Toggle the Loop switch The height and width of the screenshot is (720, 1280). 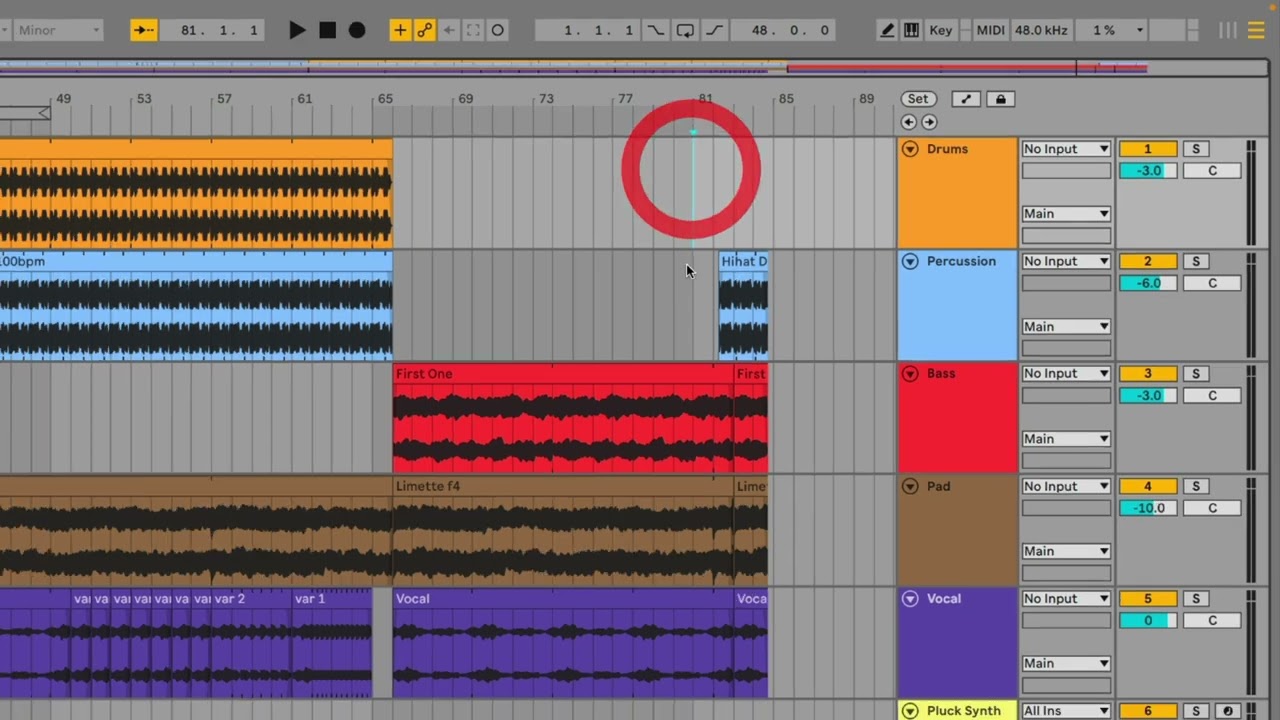tap(685, 30)
